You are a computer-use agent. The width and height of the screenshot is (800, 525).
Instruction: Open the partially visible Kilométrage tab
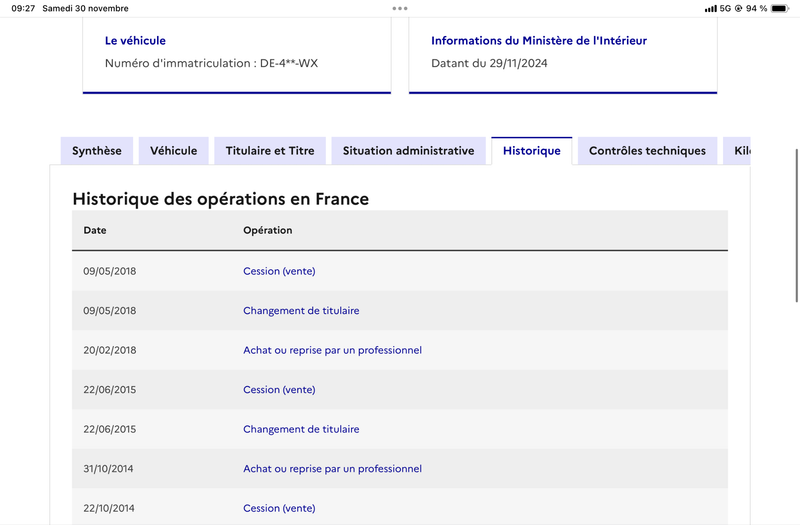(737, 151)
